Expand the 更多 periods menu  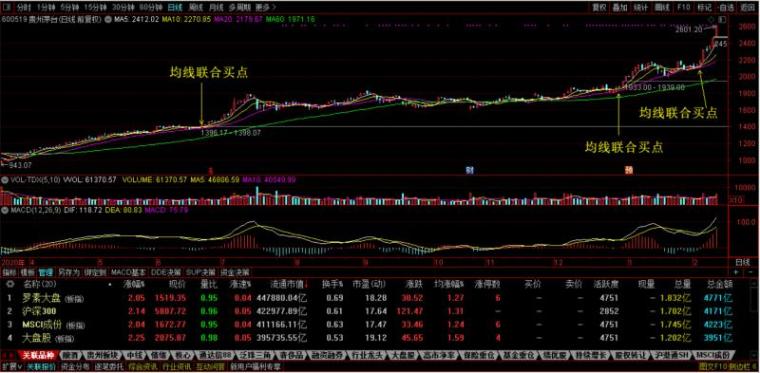tap(265, 7)
